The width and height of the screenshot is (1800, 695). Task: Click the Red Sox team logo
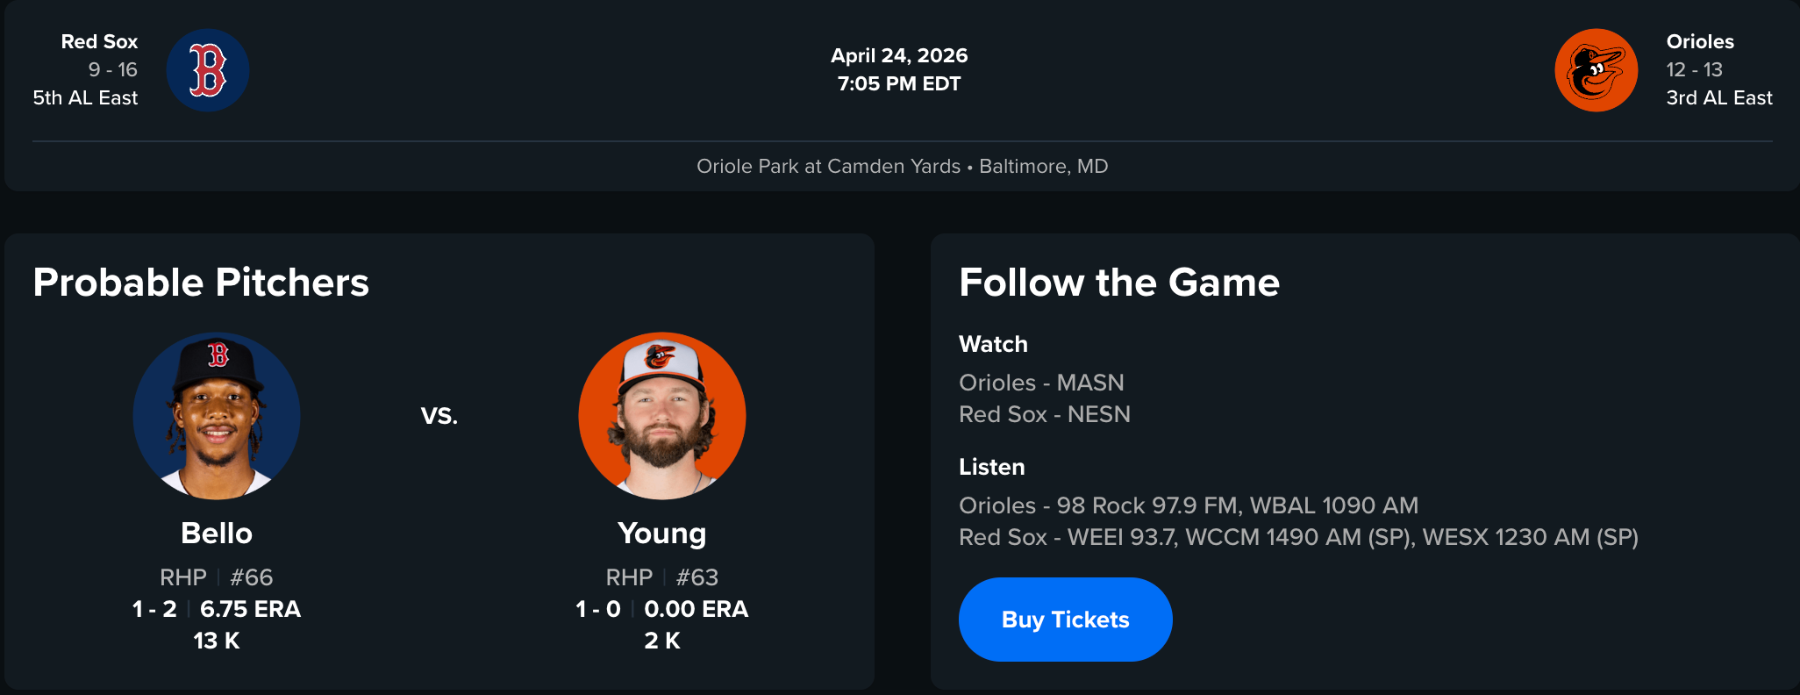pos(207,70)
